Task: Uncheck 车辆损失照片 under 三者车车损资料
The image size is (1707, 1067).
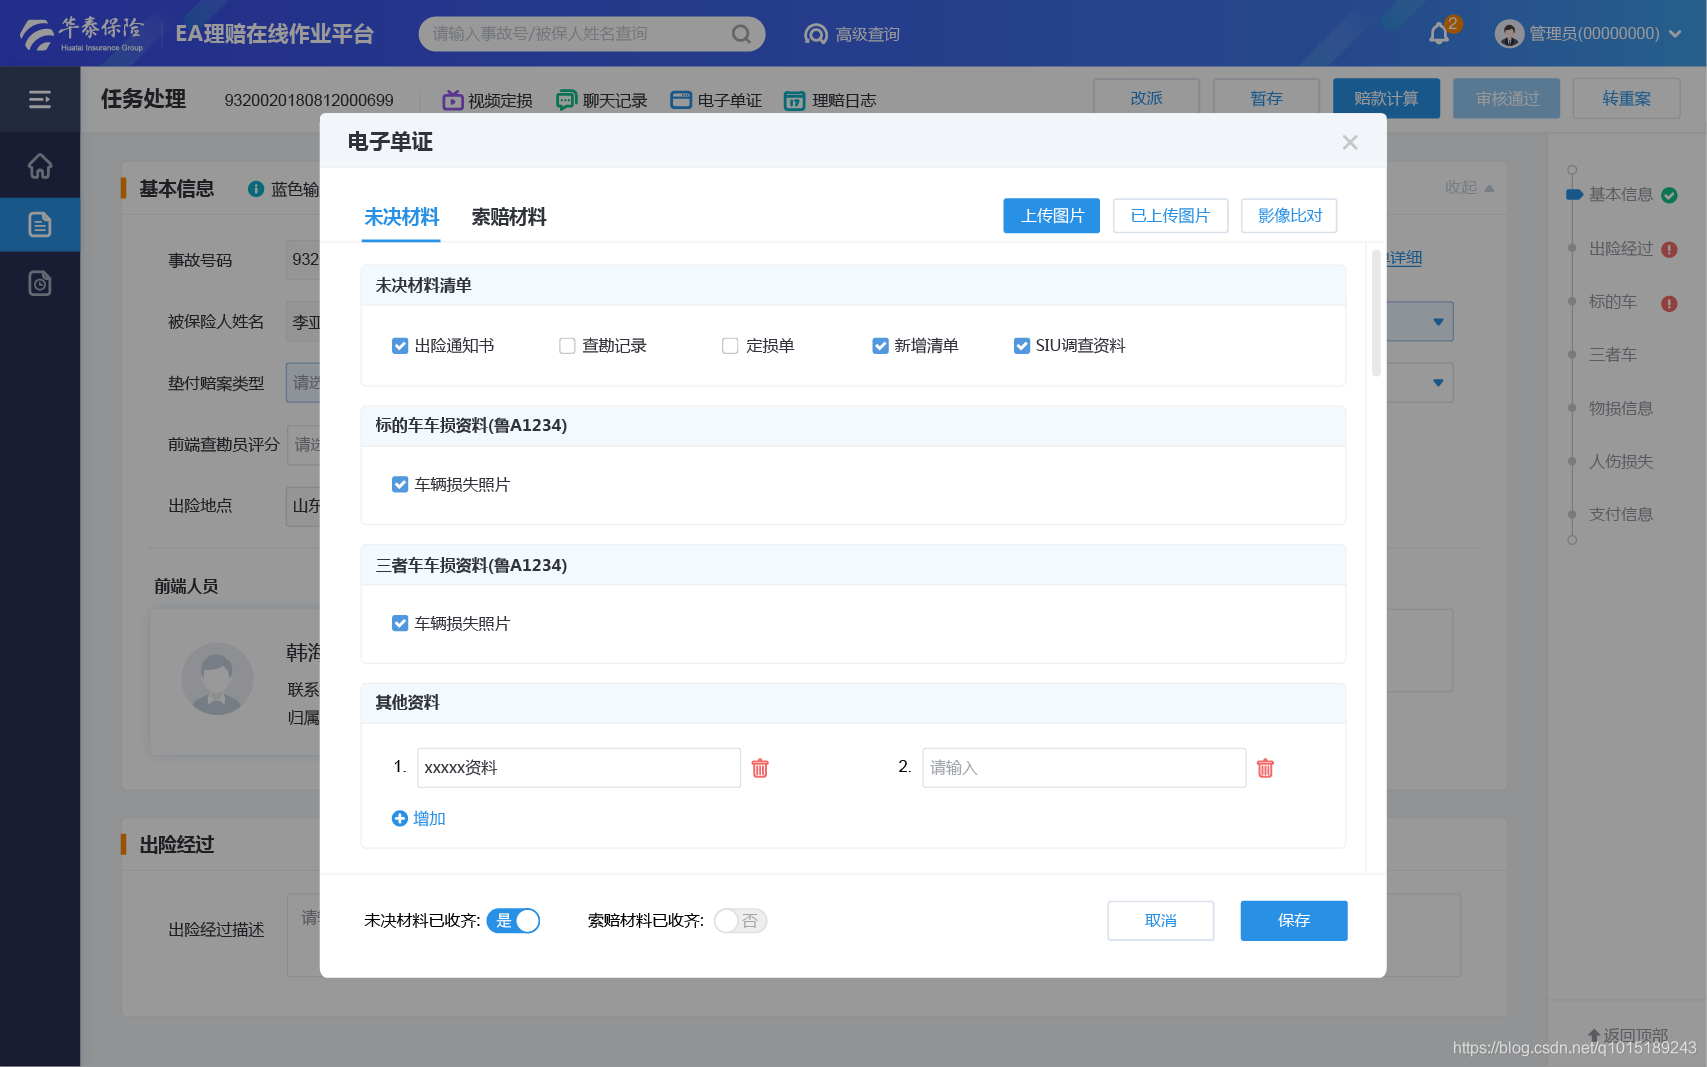Action: coord(400,623)
